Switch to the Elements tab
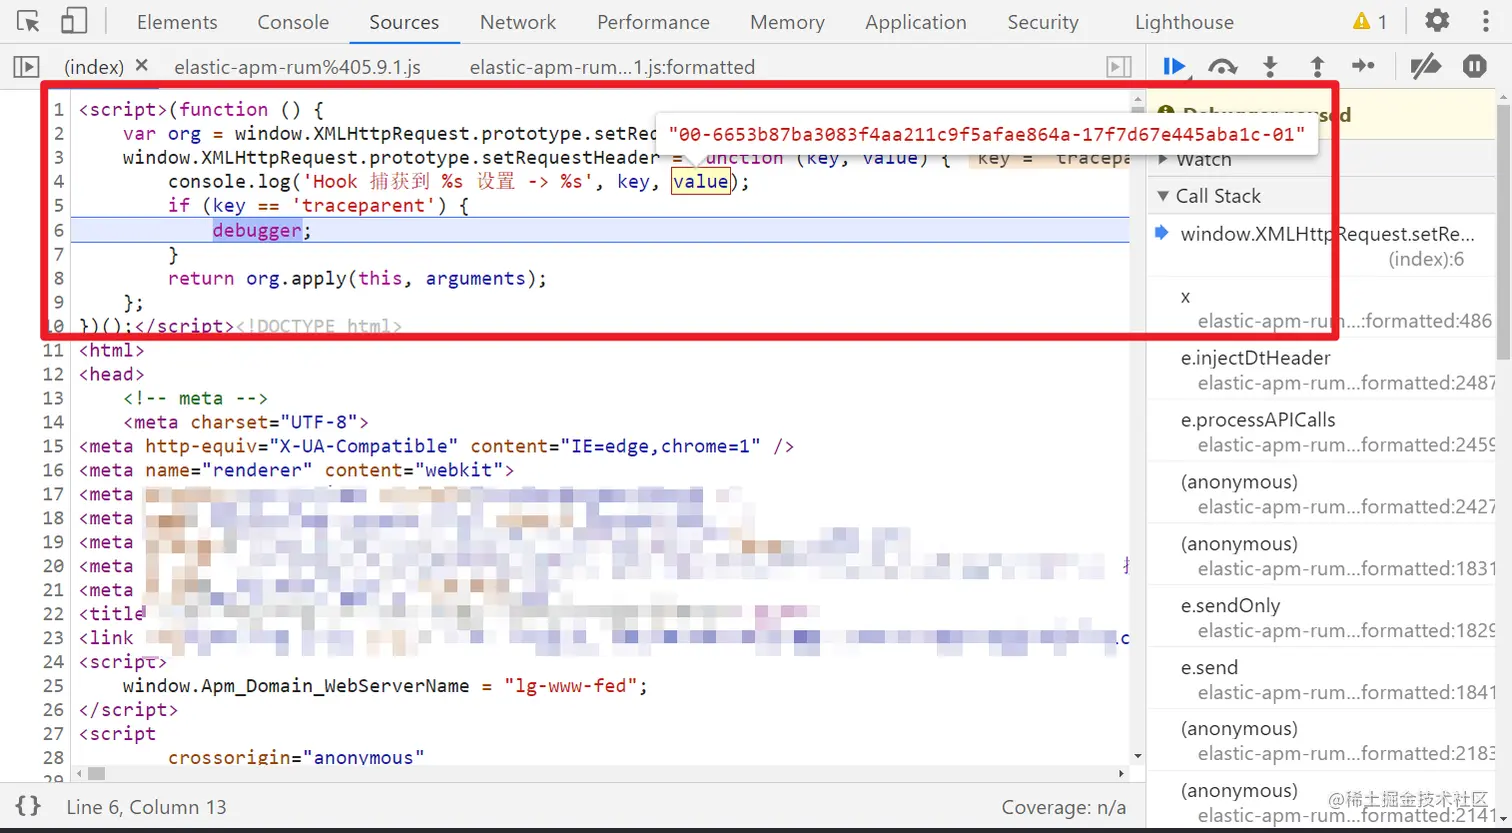1512x833 pixels. 177,22
